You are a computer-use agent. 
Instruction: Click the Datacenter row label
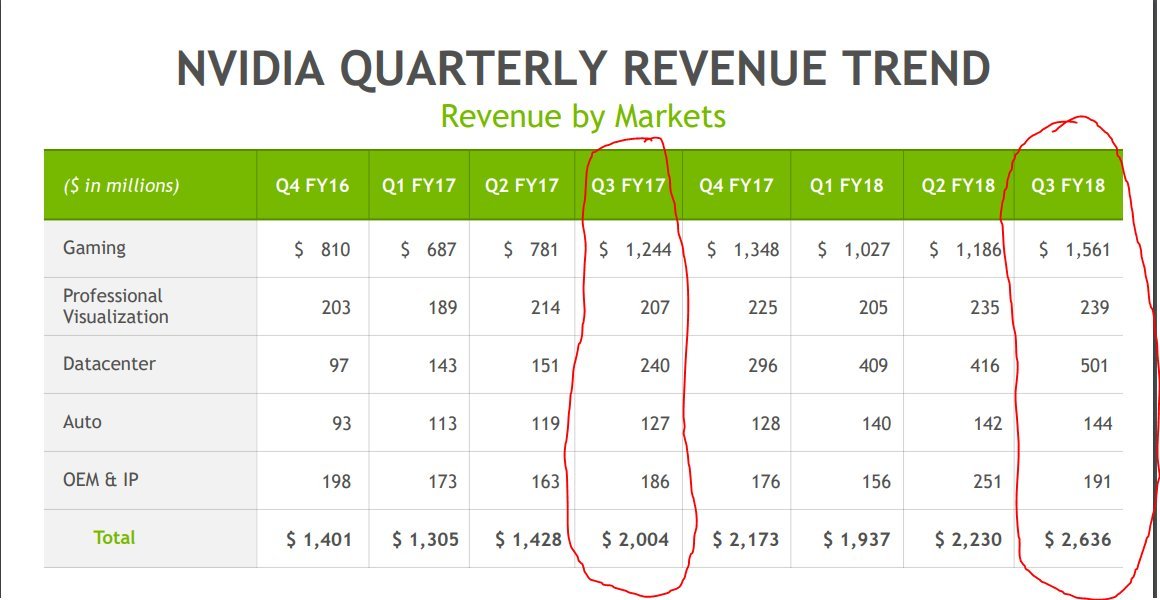pos(109,364)
